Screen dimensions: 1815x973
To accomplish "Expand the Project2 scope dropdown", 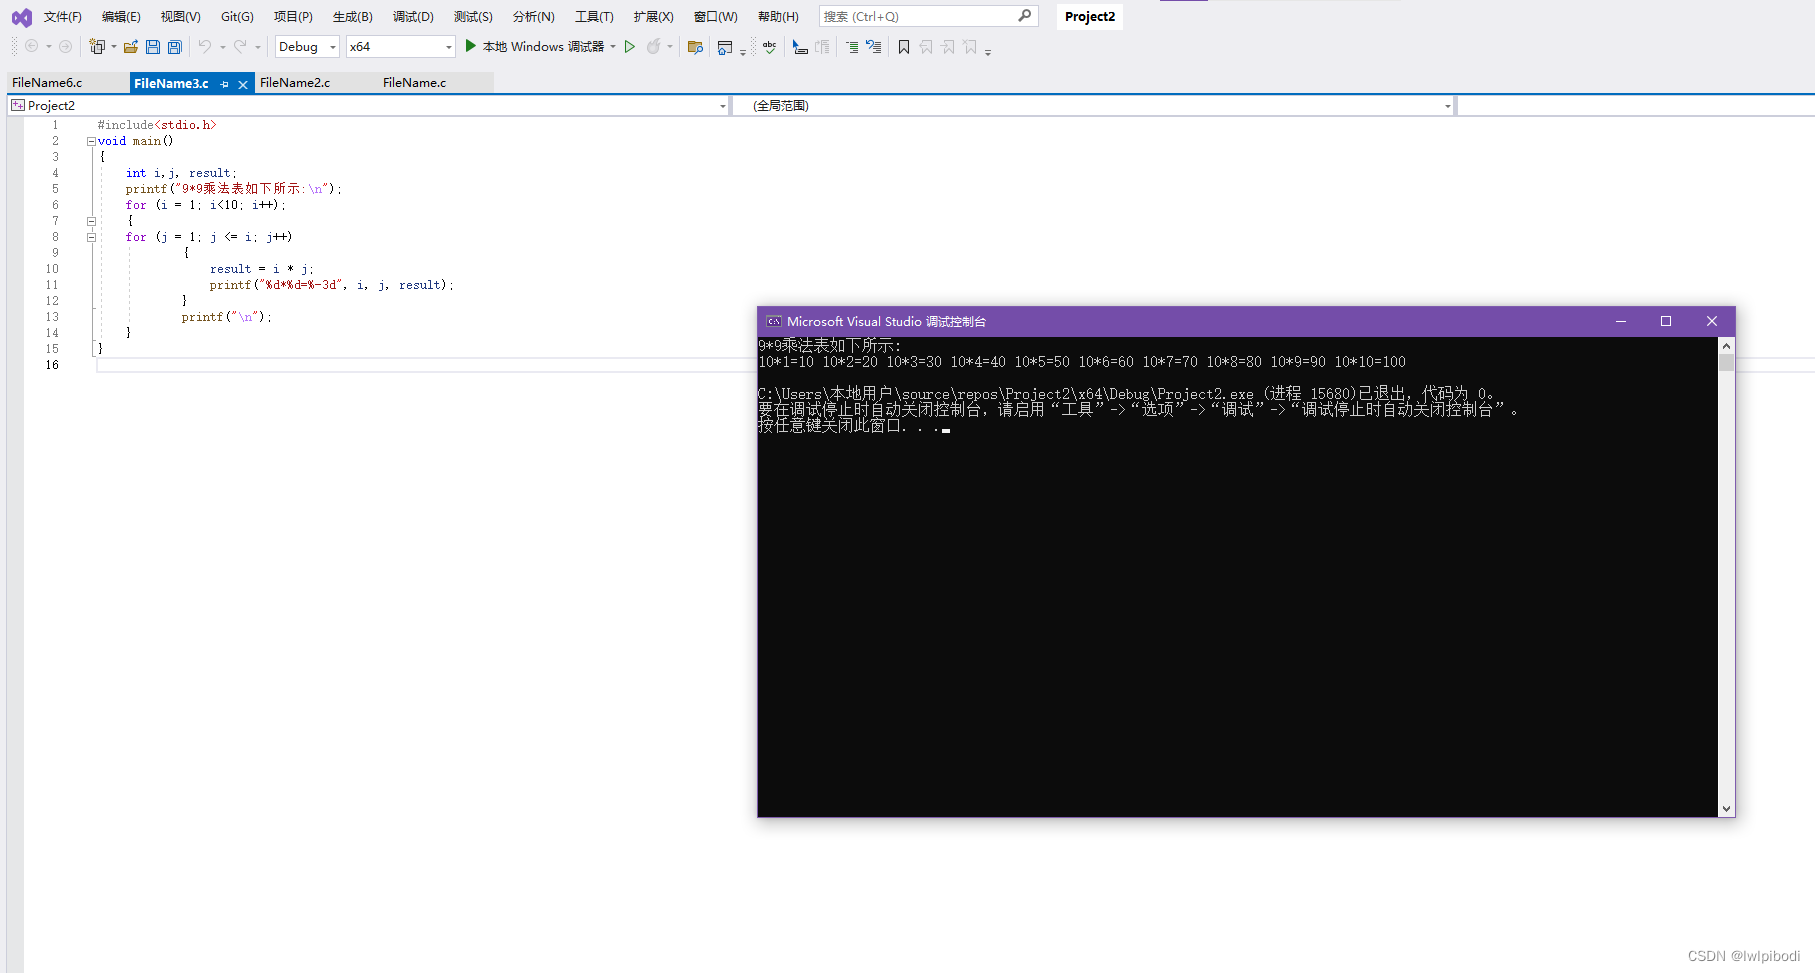I will click(x=723, y=106).
